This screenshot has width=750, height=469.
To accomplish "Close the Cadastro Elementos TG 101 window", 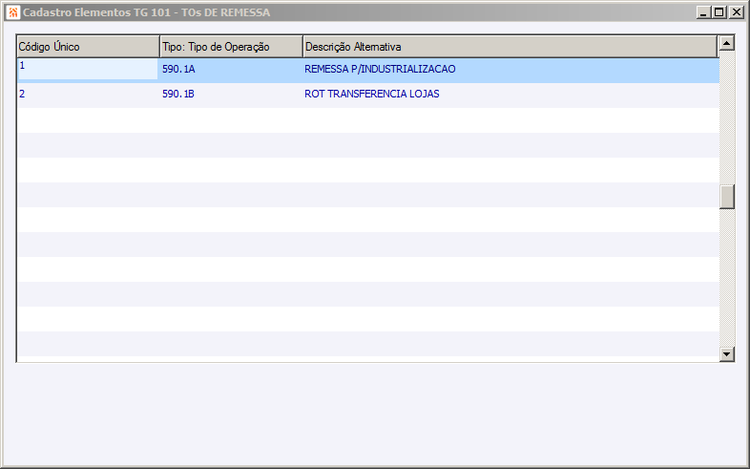I will pos(736,12).
